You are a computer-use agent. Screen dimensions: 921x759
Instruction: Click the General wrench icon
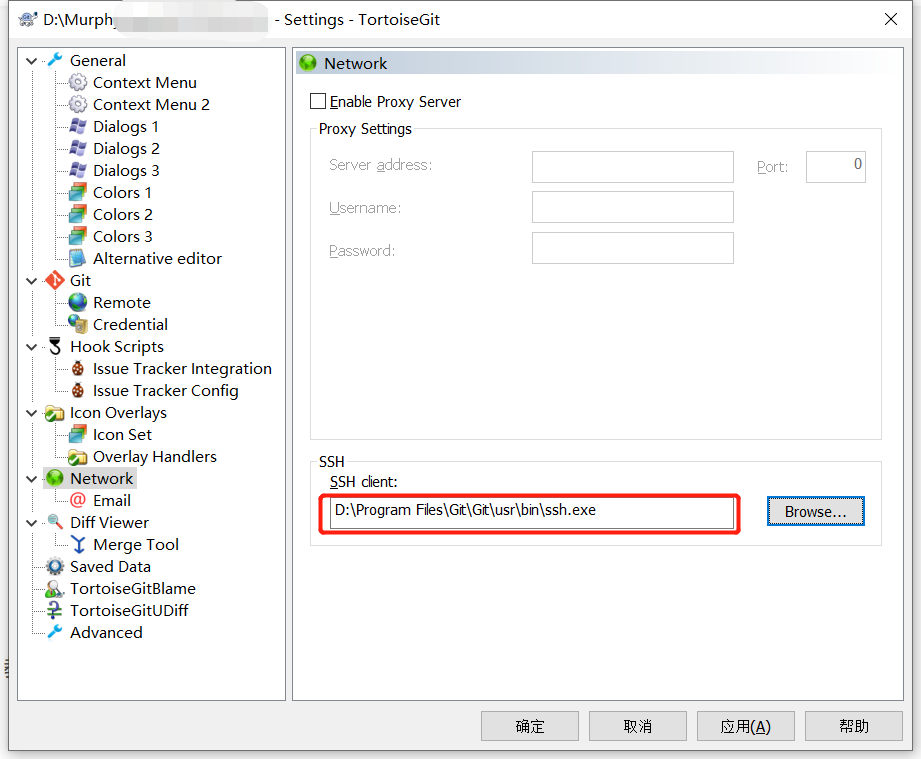[x=55, y=60]
